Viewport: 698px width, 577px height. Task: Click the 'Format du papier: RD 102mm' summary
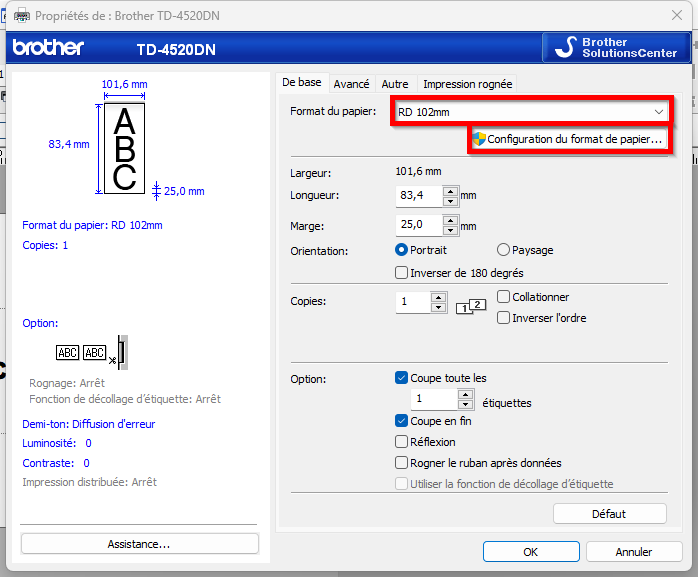coord(92,225)
